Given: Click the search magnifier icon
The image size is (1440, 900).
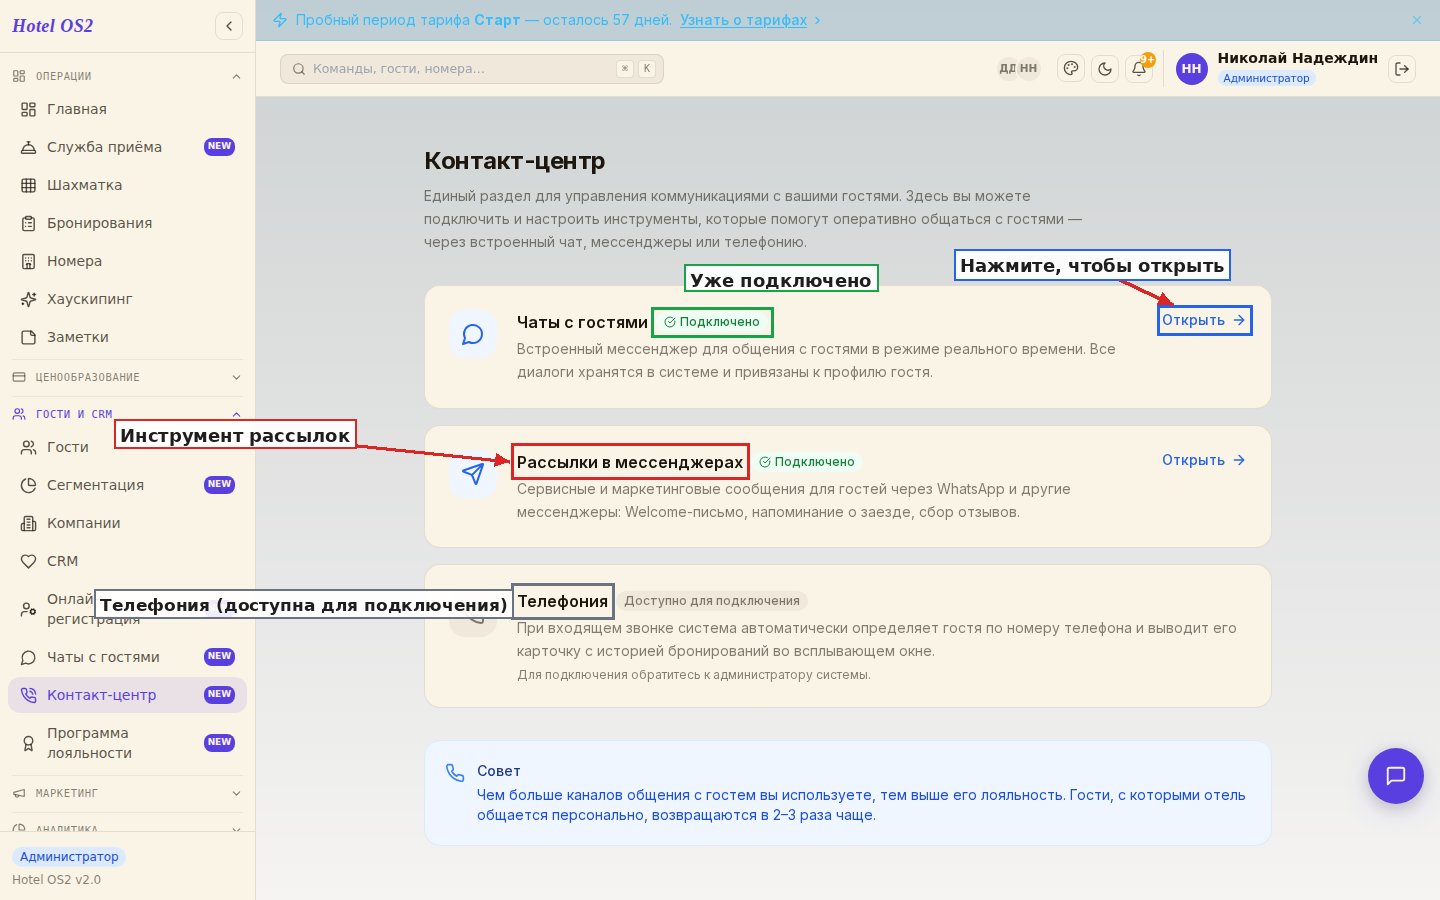Looking at the screenshot, I should pos(299,69).
